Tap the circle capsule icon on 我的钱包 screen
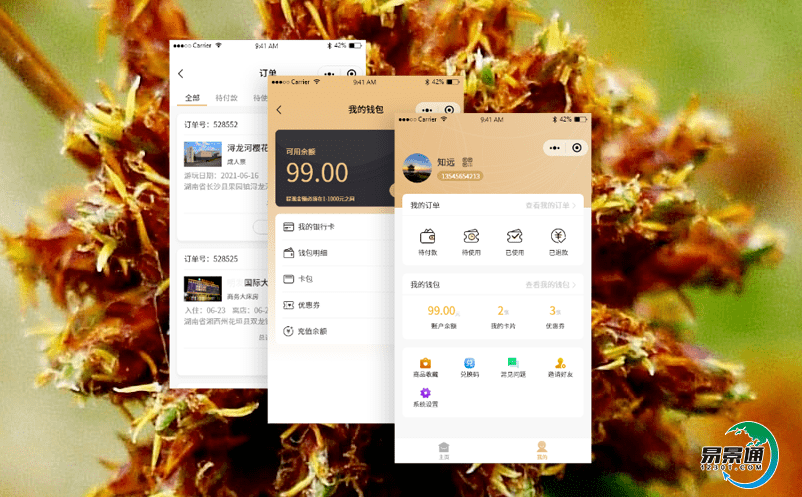This screenshot has width=802, height=497. pyautogui.click(x=449, y=110)
